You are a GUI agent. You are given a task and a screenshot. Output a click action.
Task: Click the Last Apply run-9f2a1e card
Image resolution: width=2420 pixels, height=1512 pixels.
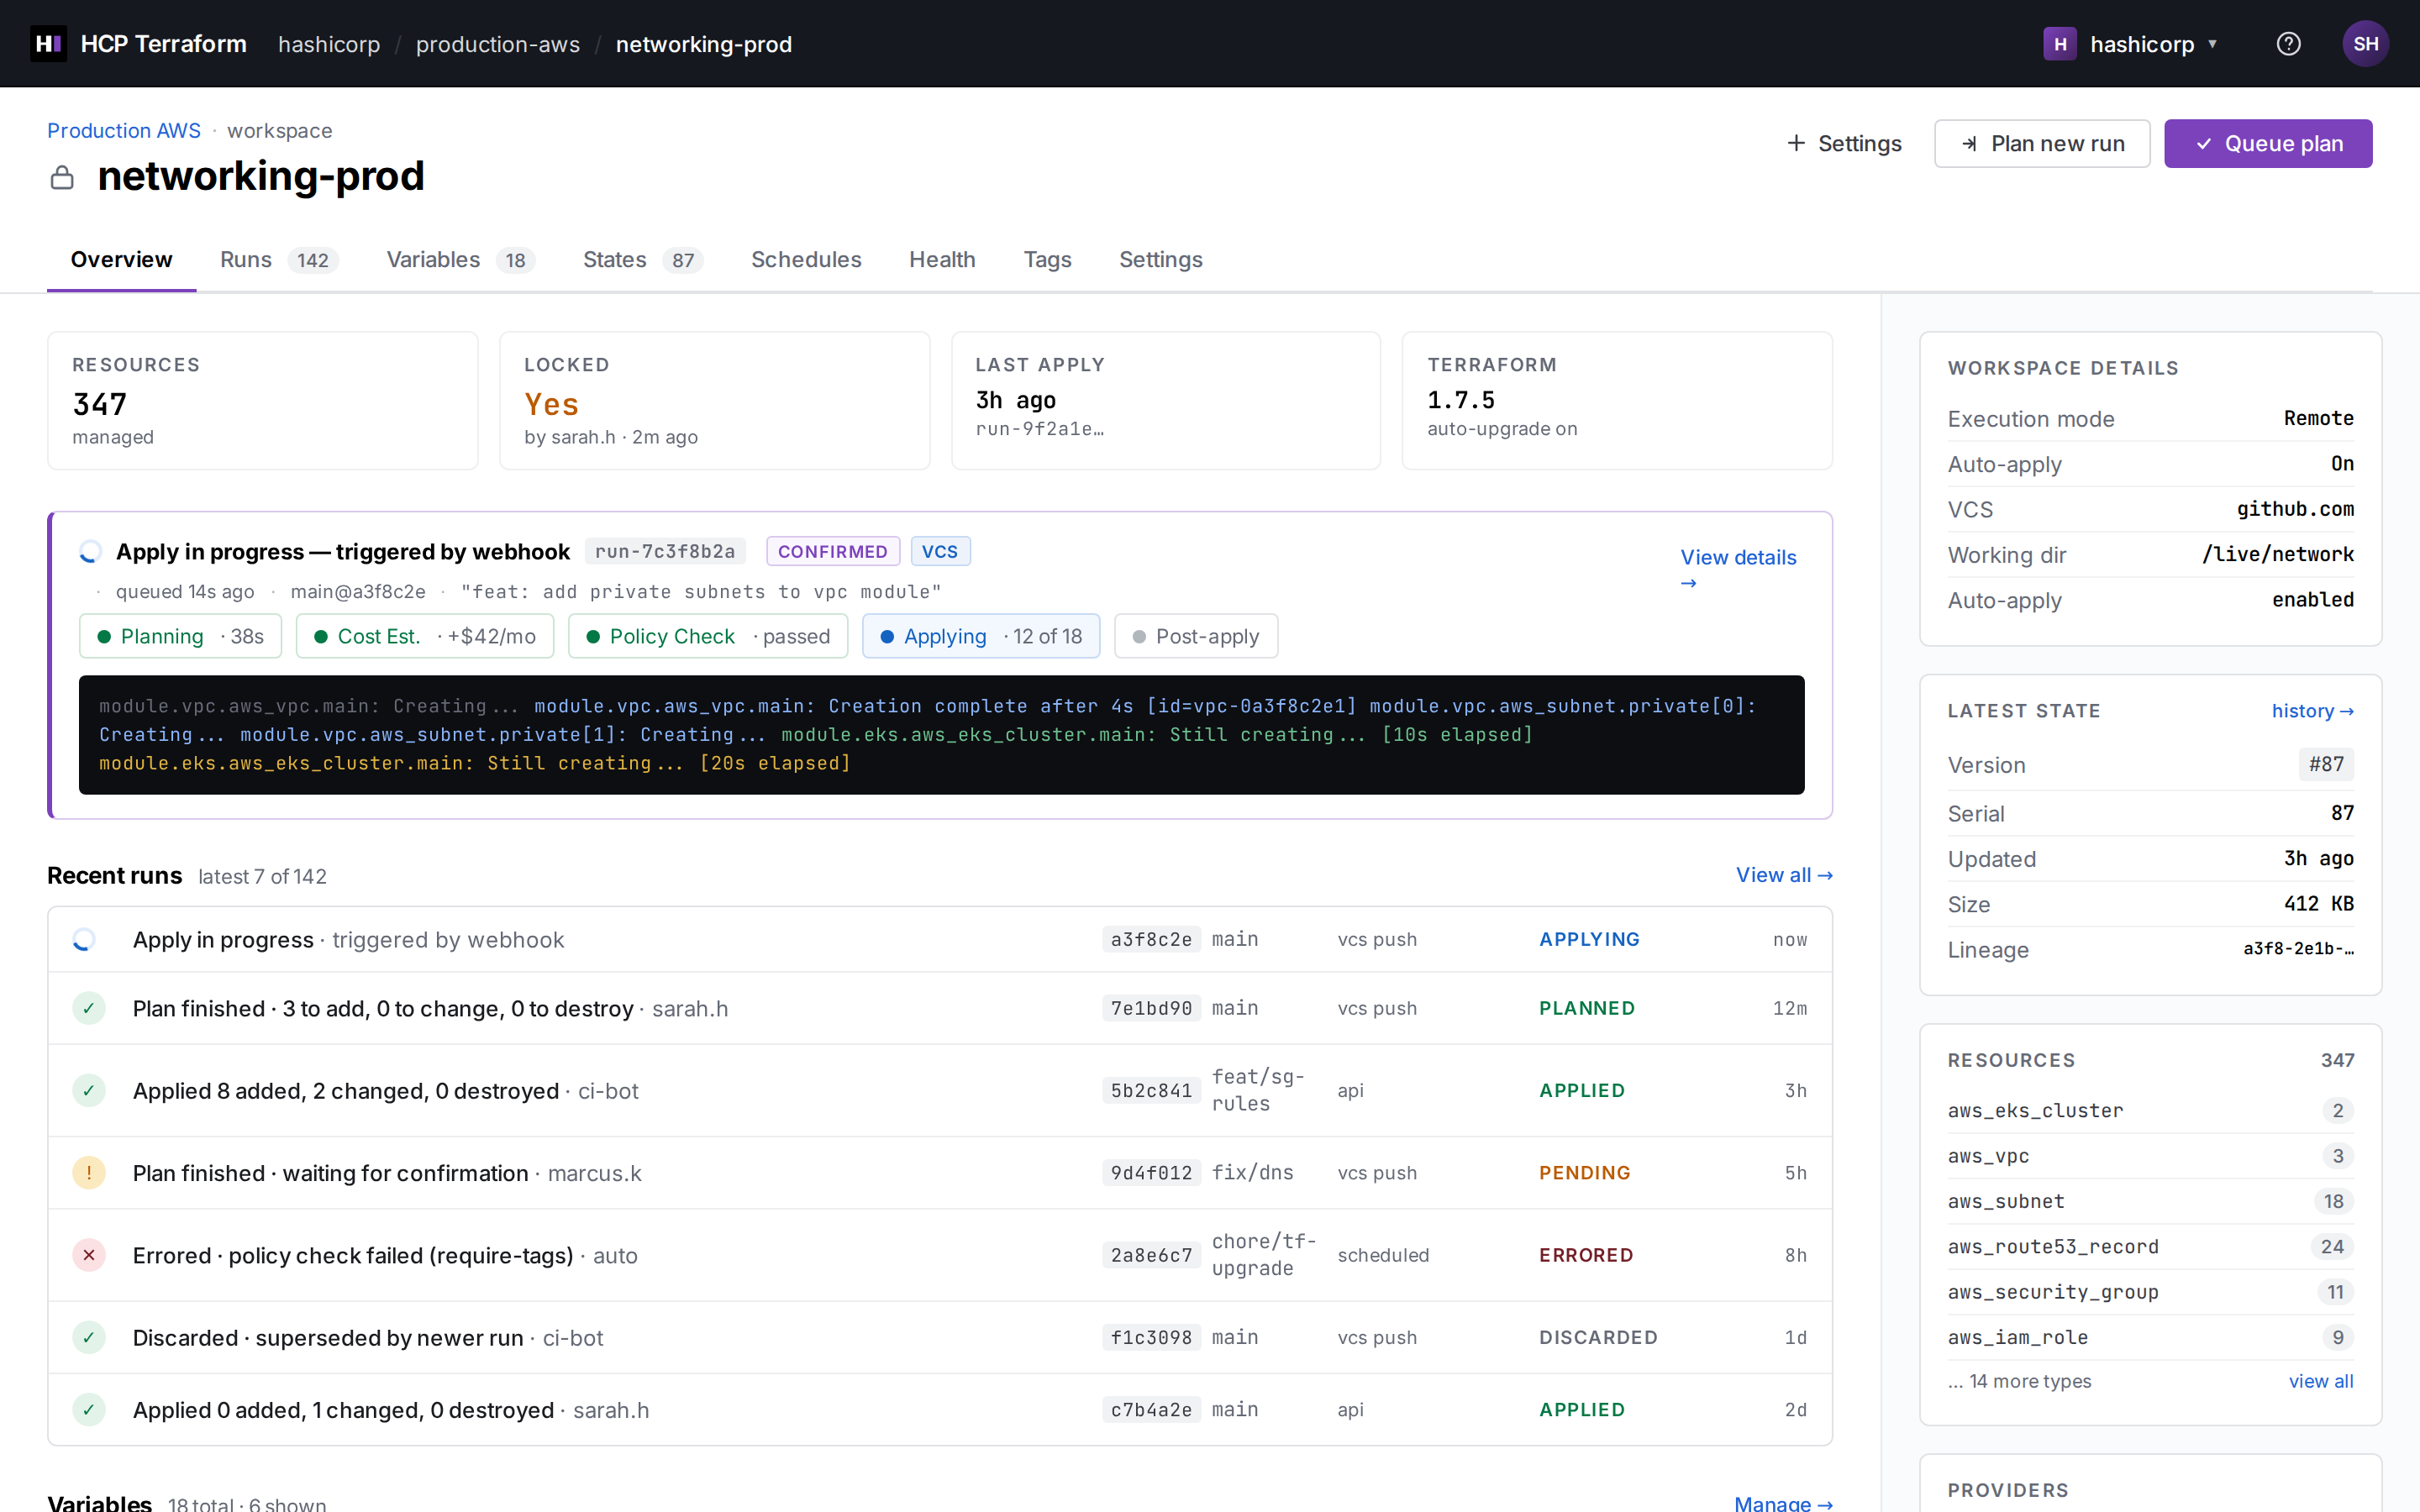tap(1166, 400)
